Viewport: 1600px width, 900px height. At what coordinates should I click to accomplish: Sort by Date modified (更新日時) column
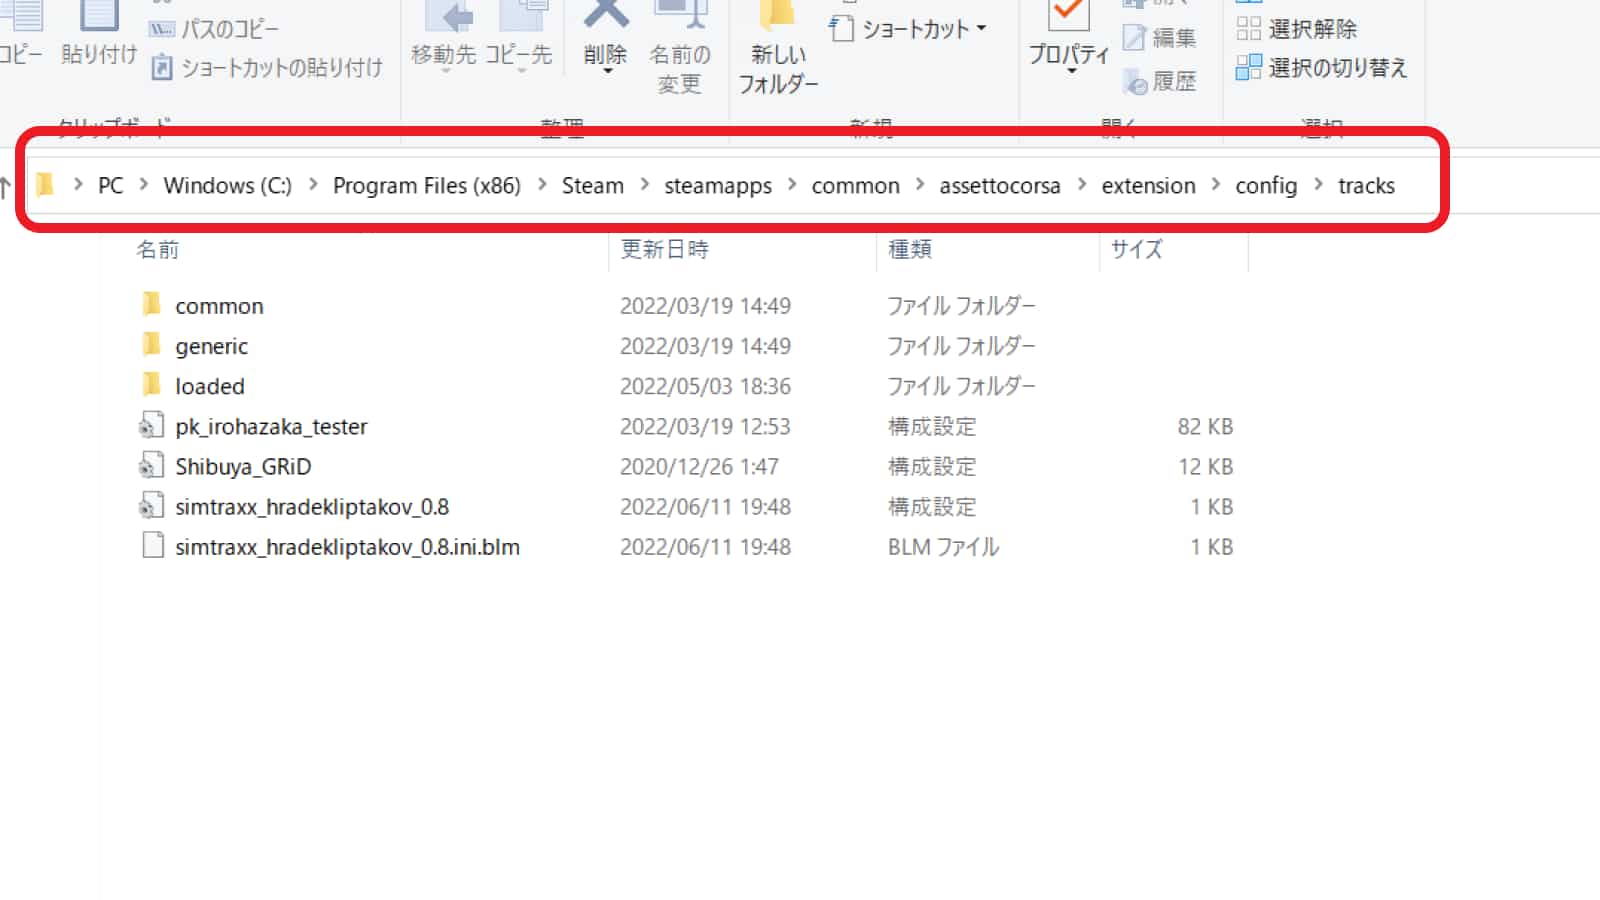(x=664, y=250)
